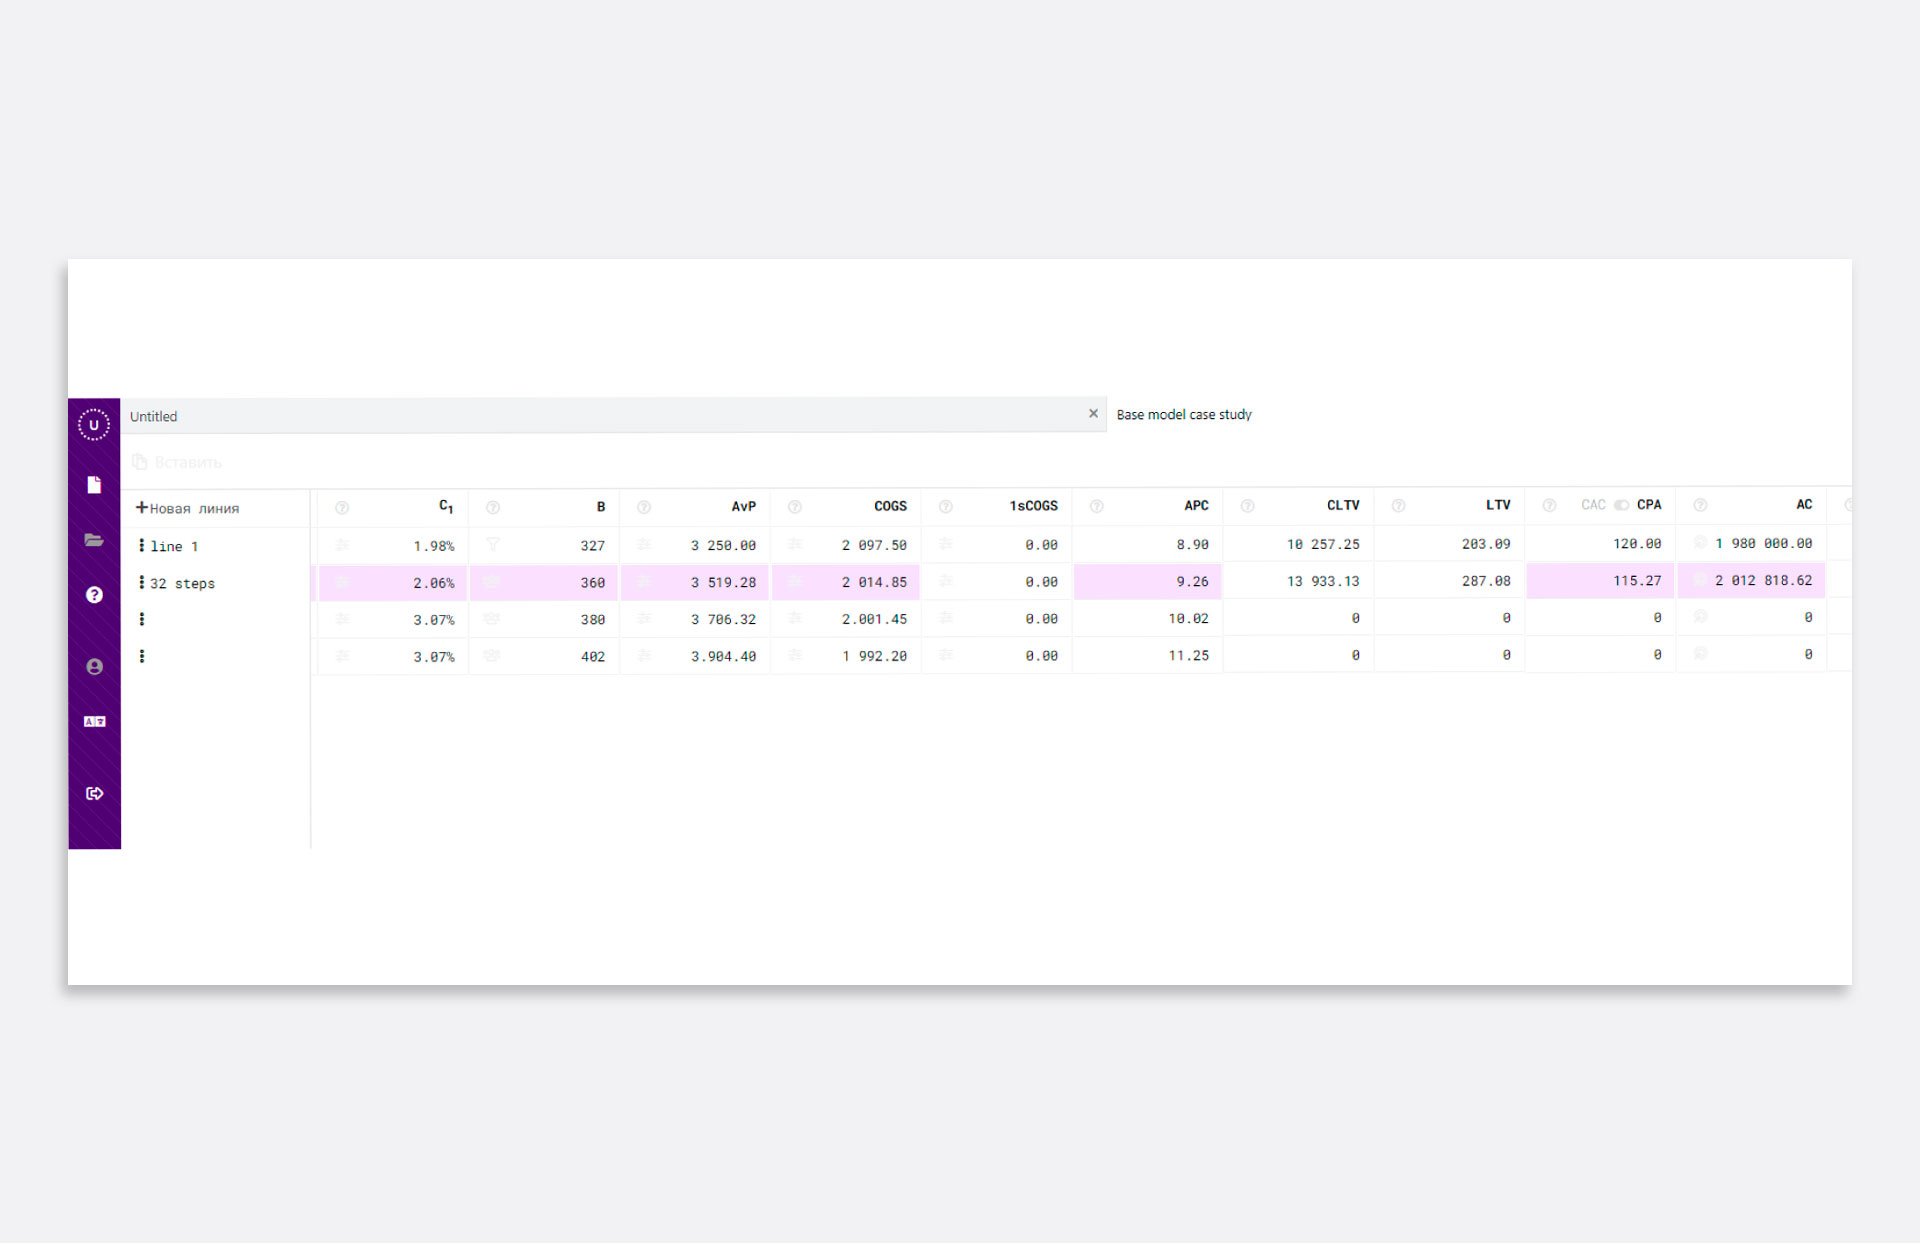Switch to the Untitled tab
Image resolution: width=1920 pixels, height=1243 pixels.
(x=154, y=417)
